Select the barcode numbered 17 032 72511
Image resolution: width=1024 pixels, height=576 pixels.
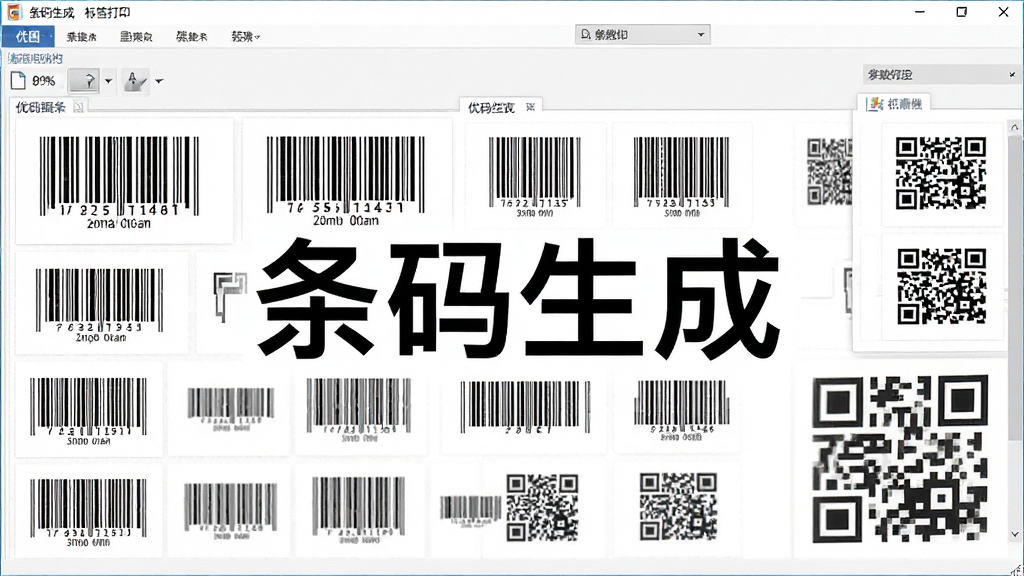coord(88,512)
